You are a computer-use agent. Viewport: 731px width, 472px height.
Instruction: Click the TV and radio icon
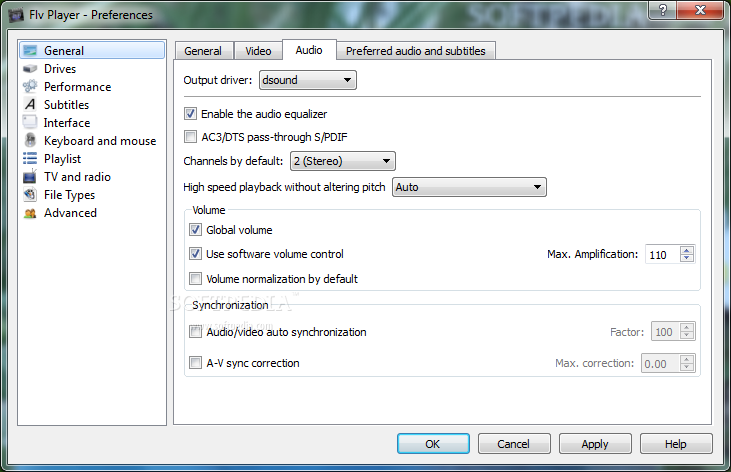coord(30,177)
